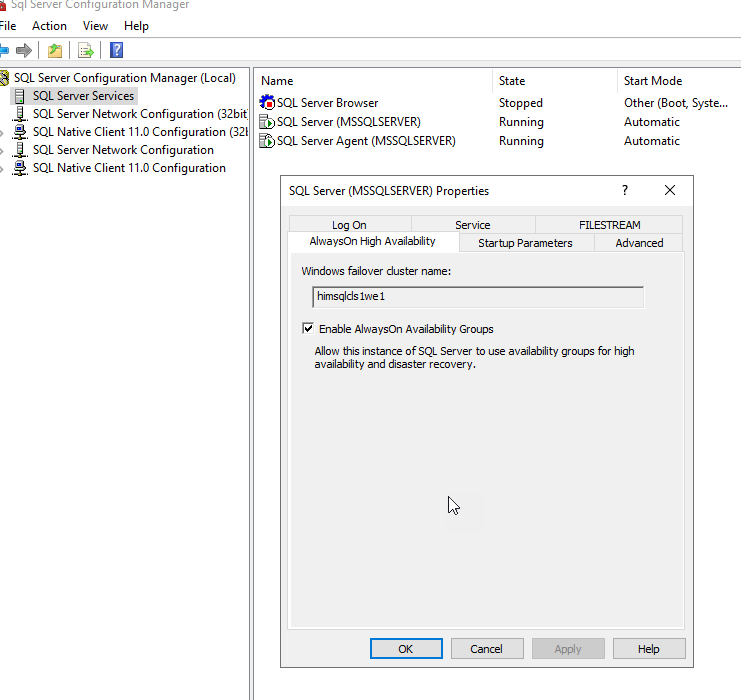Click the Apply button

pos(568,648)
